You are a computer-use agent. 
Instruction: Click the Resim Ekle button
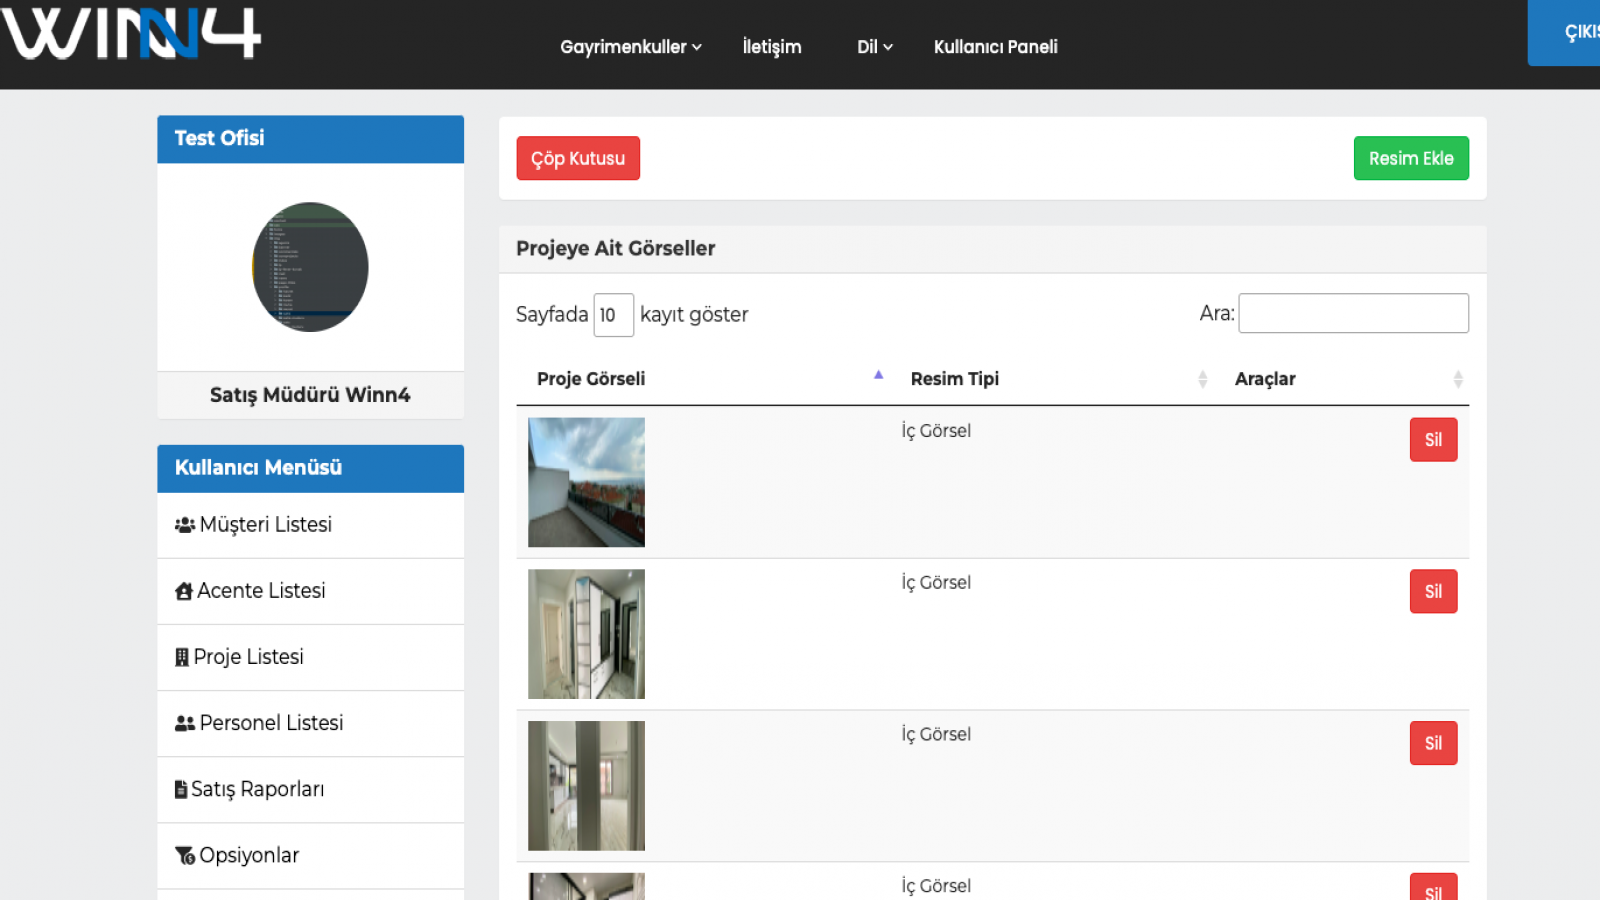[1411, 158]
